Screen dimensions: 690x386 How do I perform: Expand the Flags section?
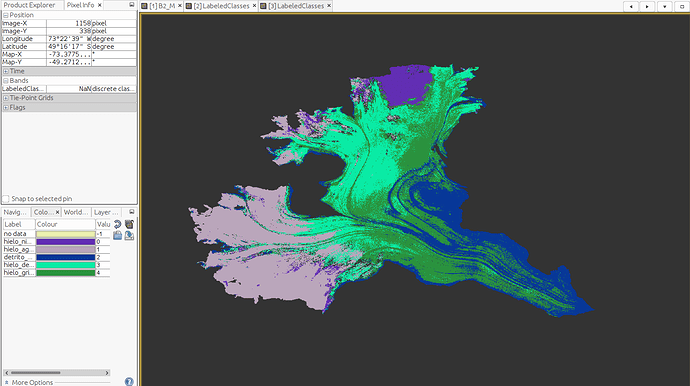coord(6,107)
